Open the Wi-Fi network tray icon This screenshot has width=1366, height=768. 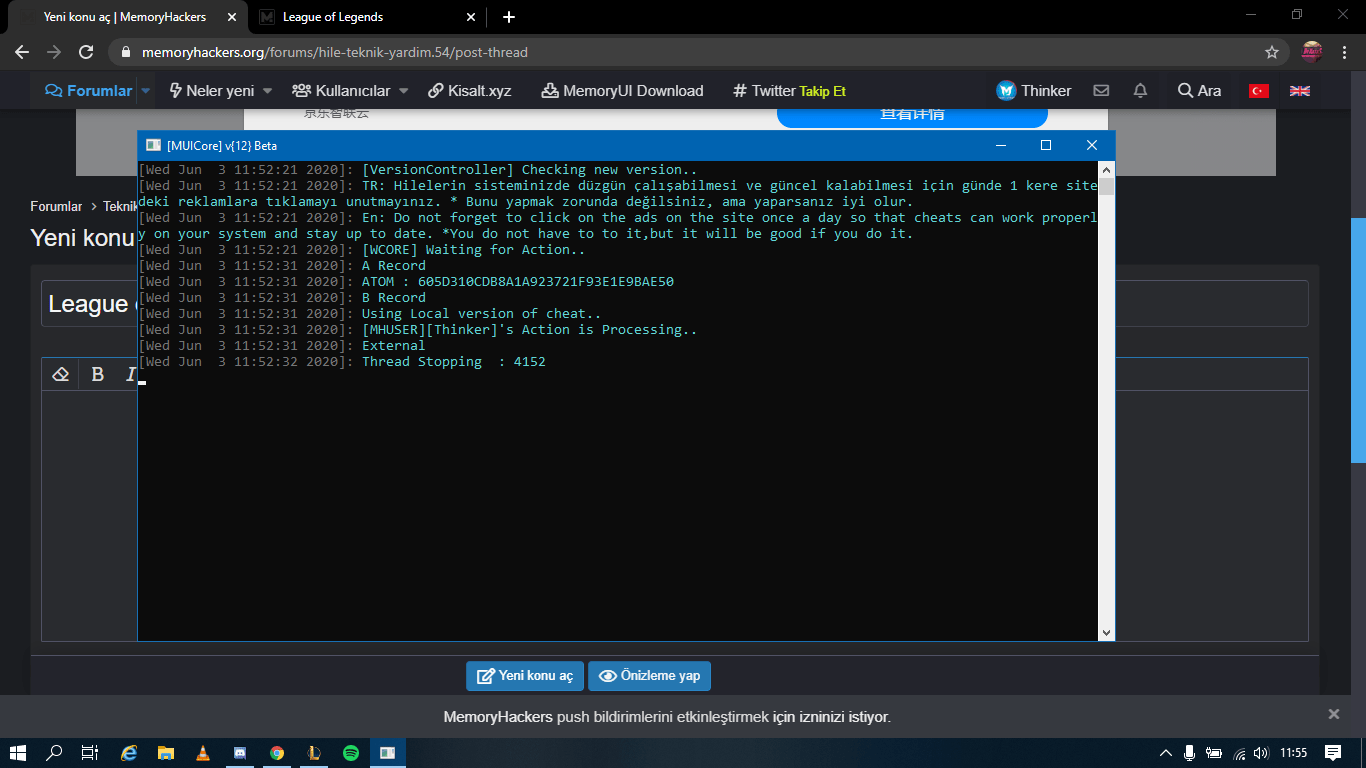(x=1240, y=753)
